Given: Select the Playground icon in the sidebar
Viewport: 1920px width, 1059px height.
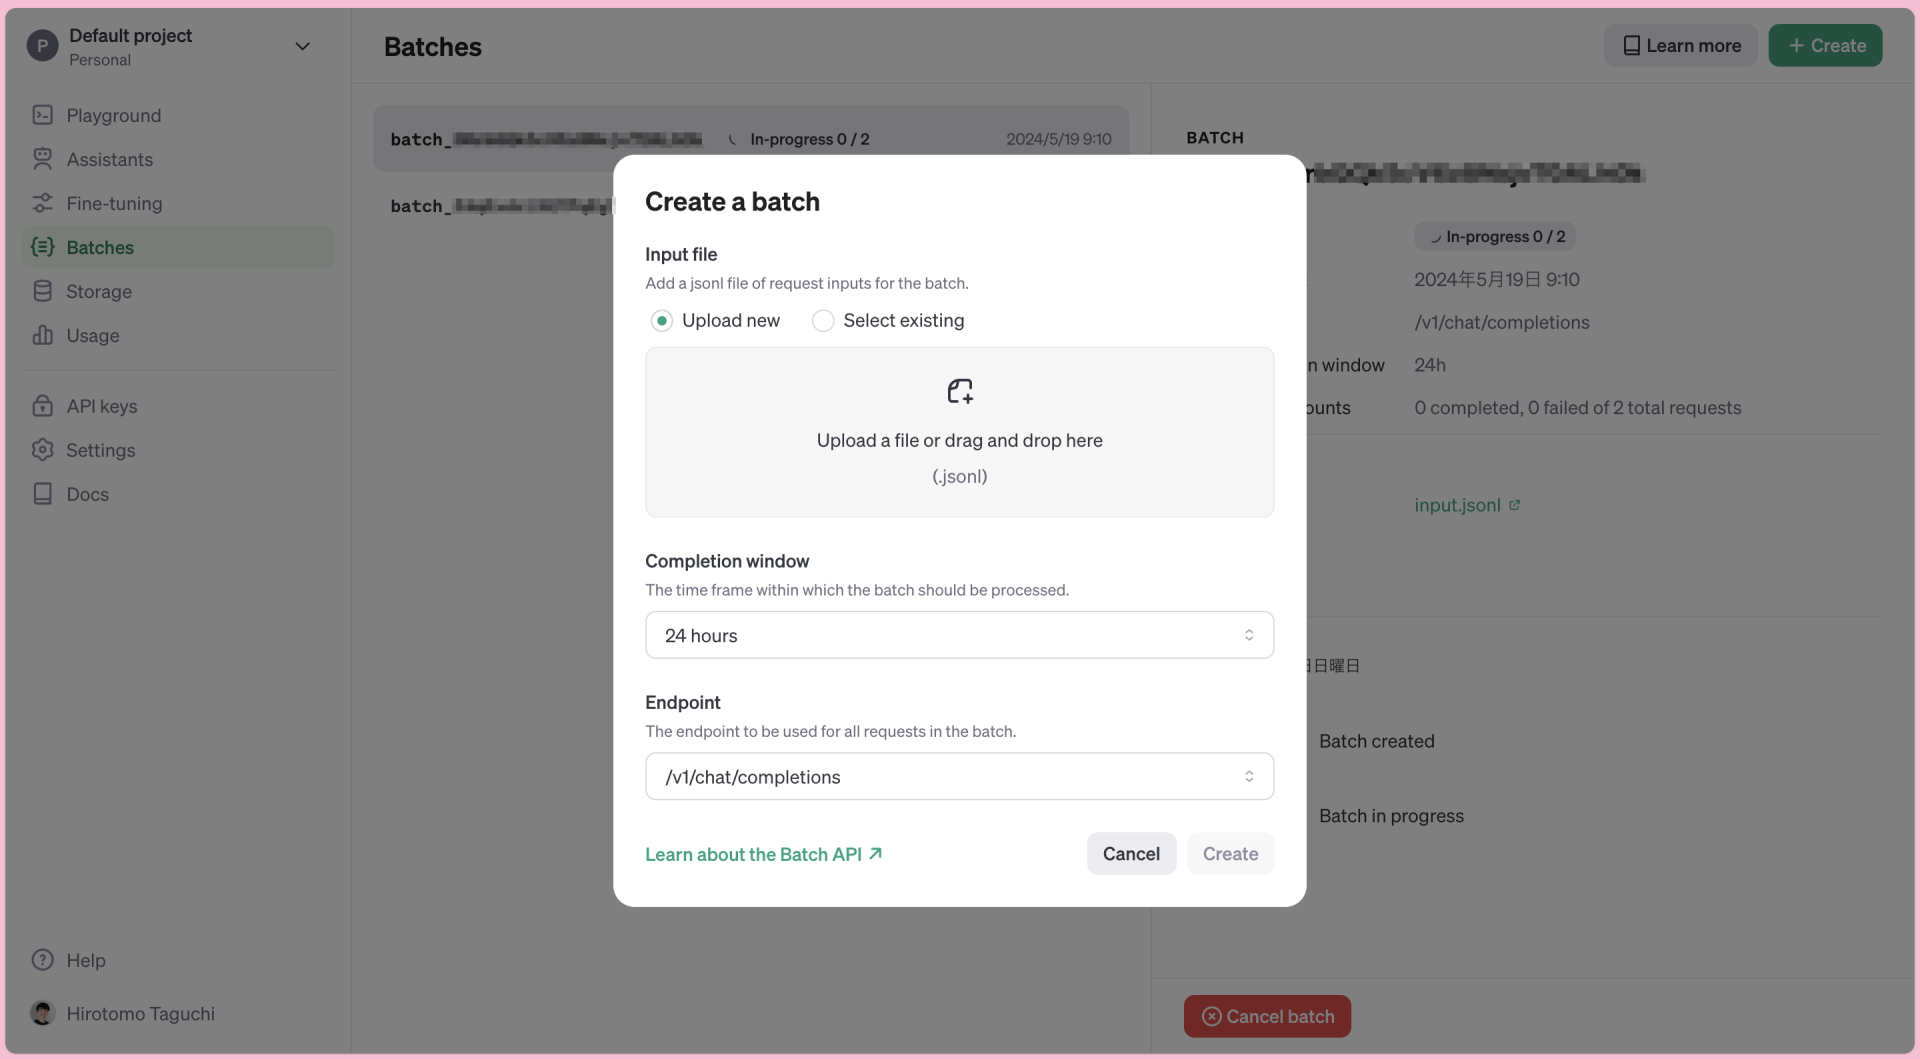Looking at the screenshot, I should pos(42,115).
